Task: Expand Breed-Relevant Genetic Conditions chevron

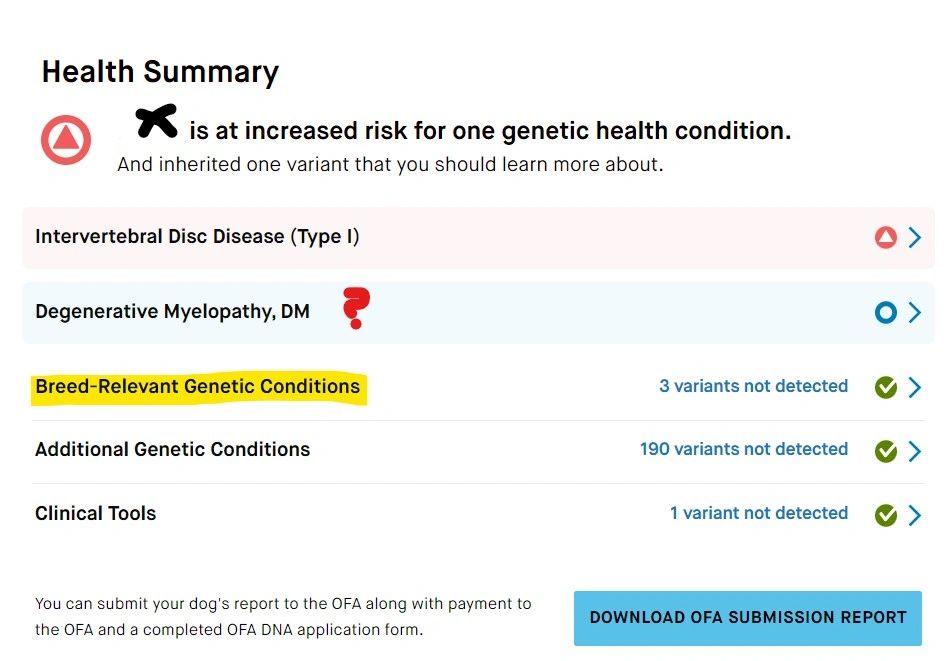Action: [914, 387]
